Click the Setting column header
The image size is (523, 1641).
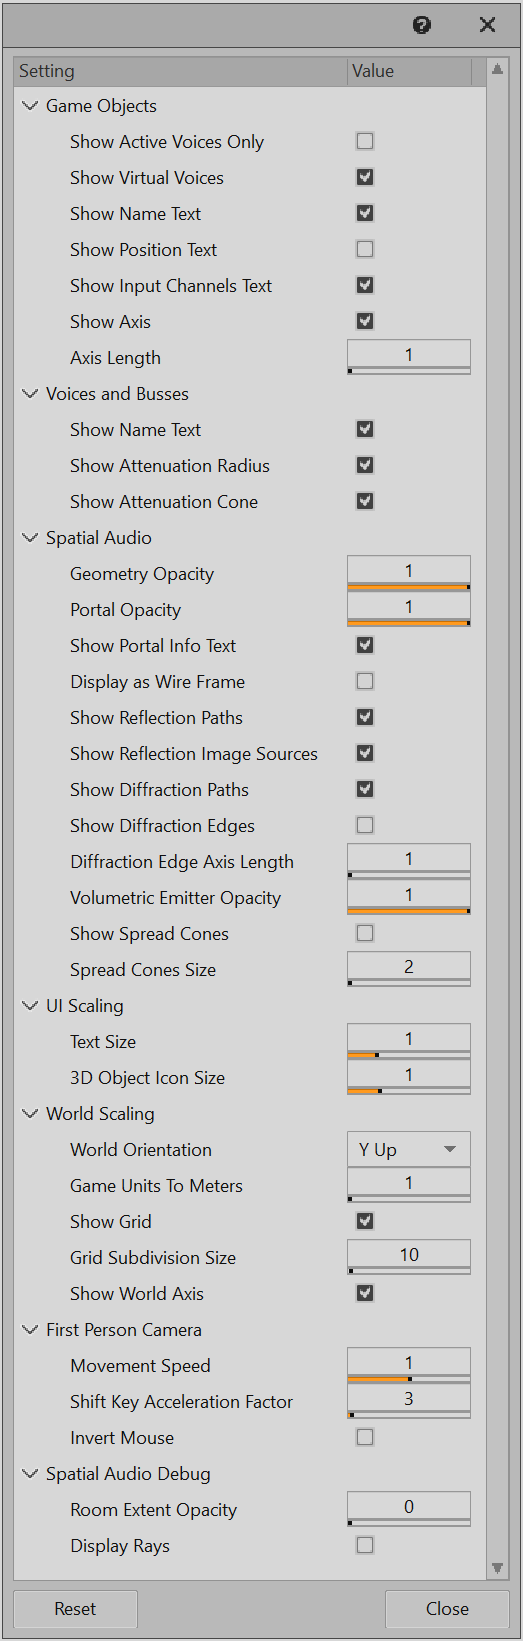point(181,71)
